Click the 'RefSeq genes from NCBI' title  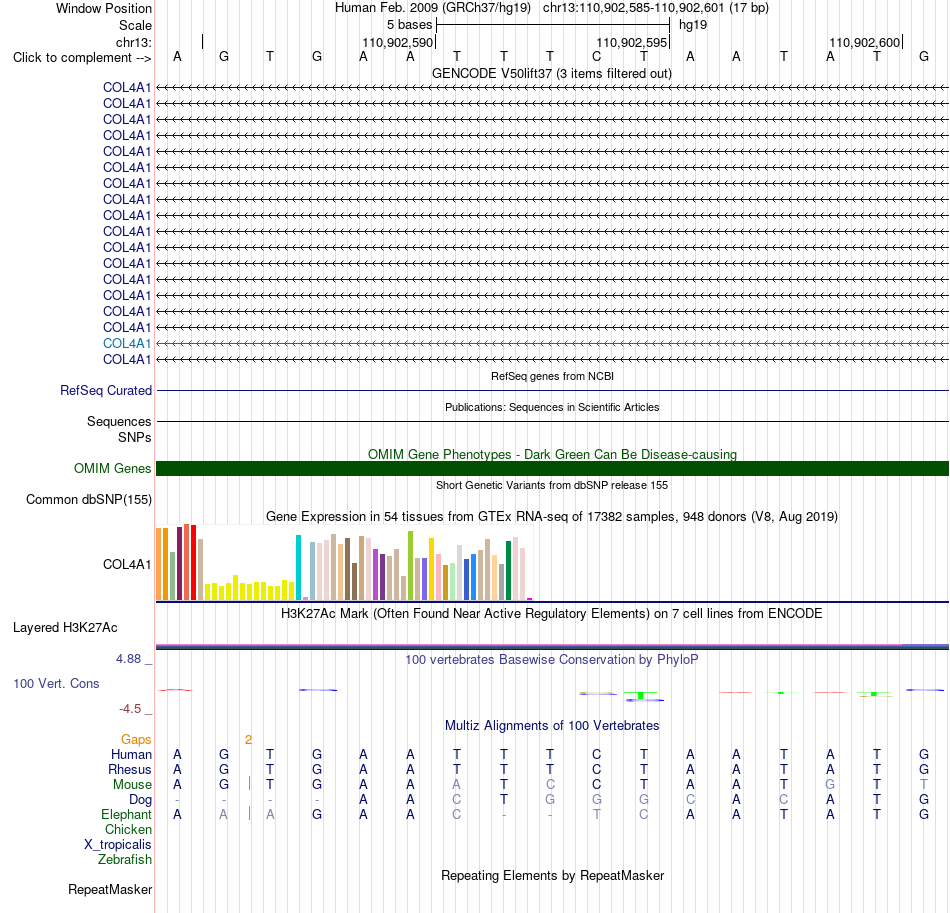pos(552,376)
